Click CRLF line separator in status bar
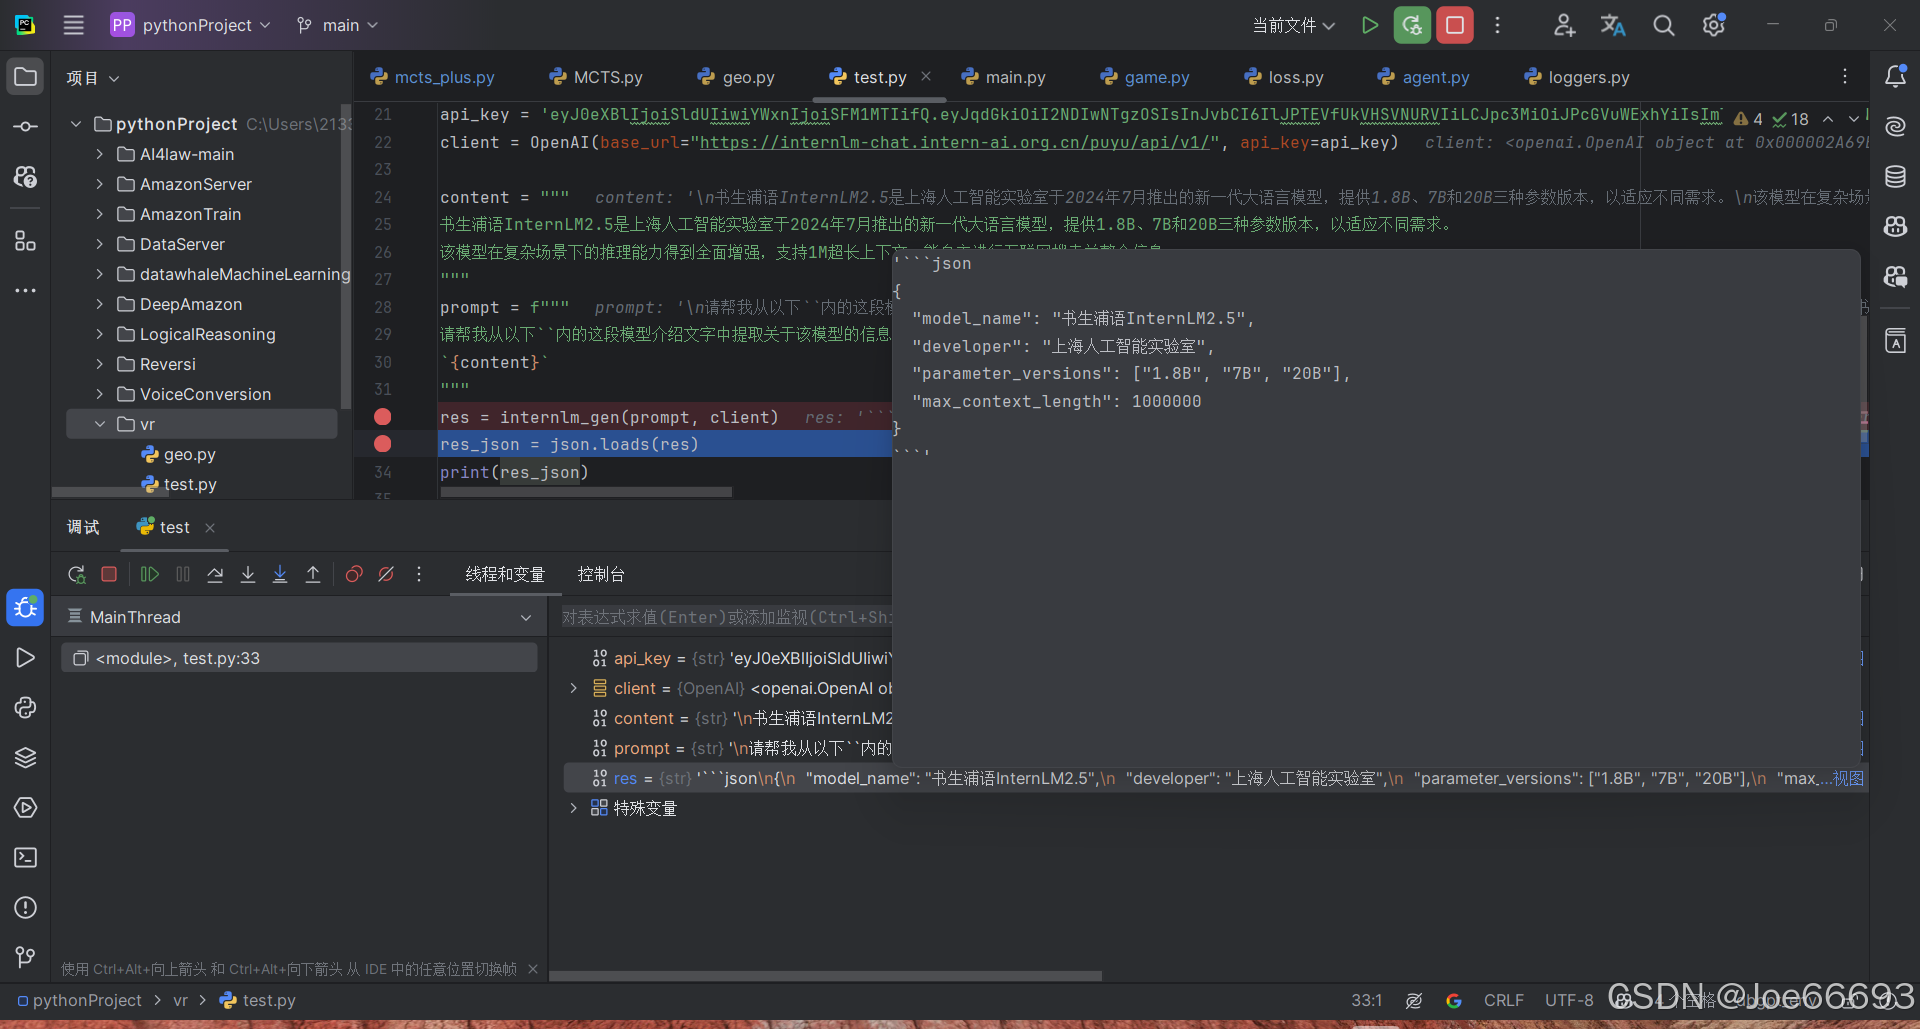The height and width of the screenshot is (1029, 1920). point(1503,1000)
